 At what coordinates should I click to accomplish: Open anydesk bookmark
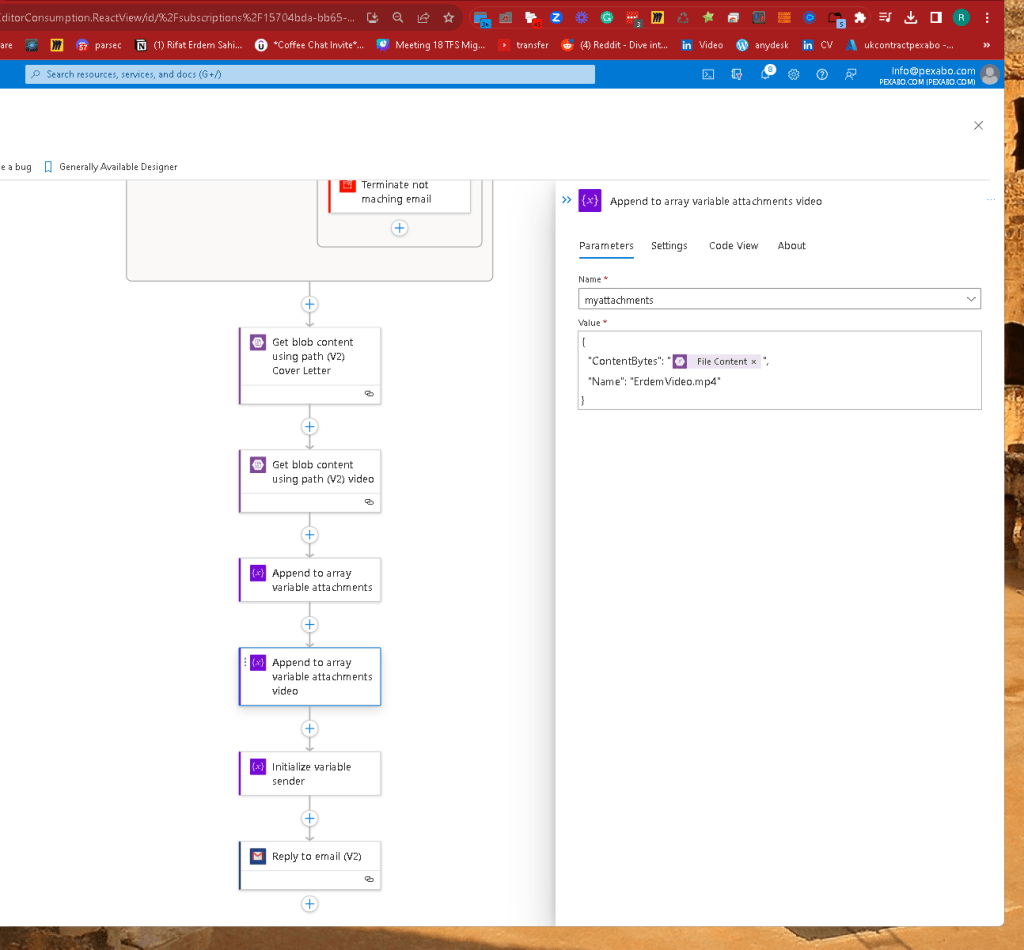coord(763,45)
